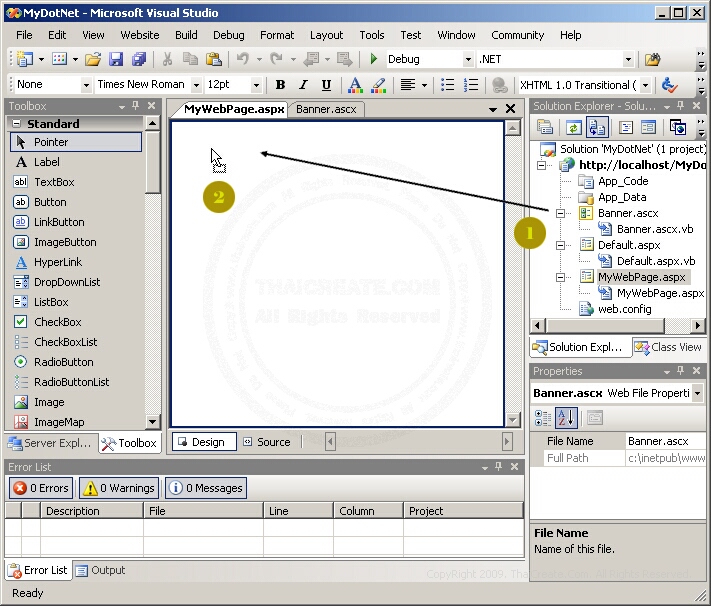711x606 pixels.
Task: Toggle Underline formatting
Action: point(326,85)
